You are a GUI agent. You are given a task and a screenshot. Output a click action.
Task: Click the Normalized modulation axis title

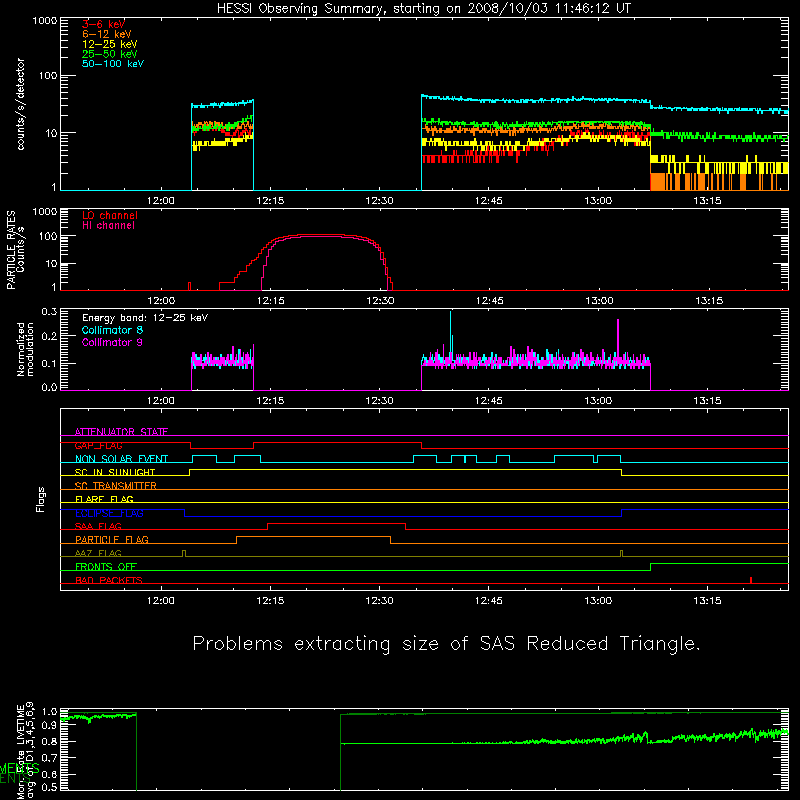[x=25, y=349]
